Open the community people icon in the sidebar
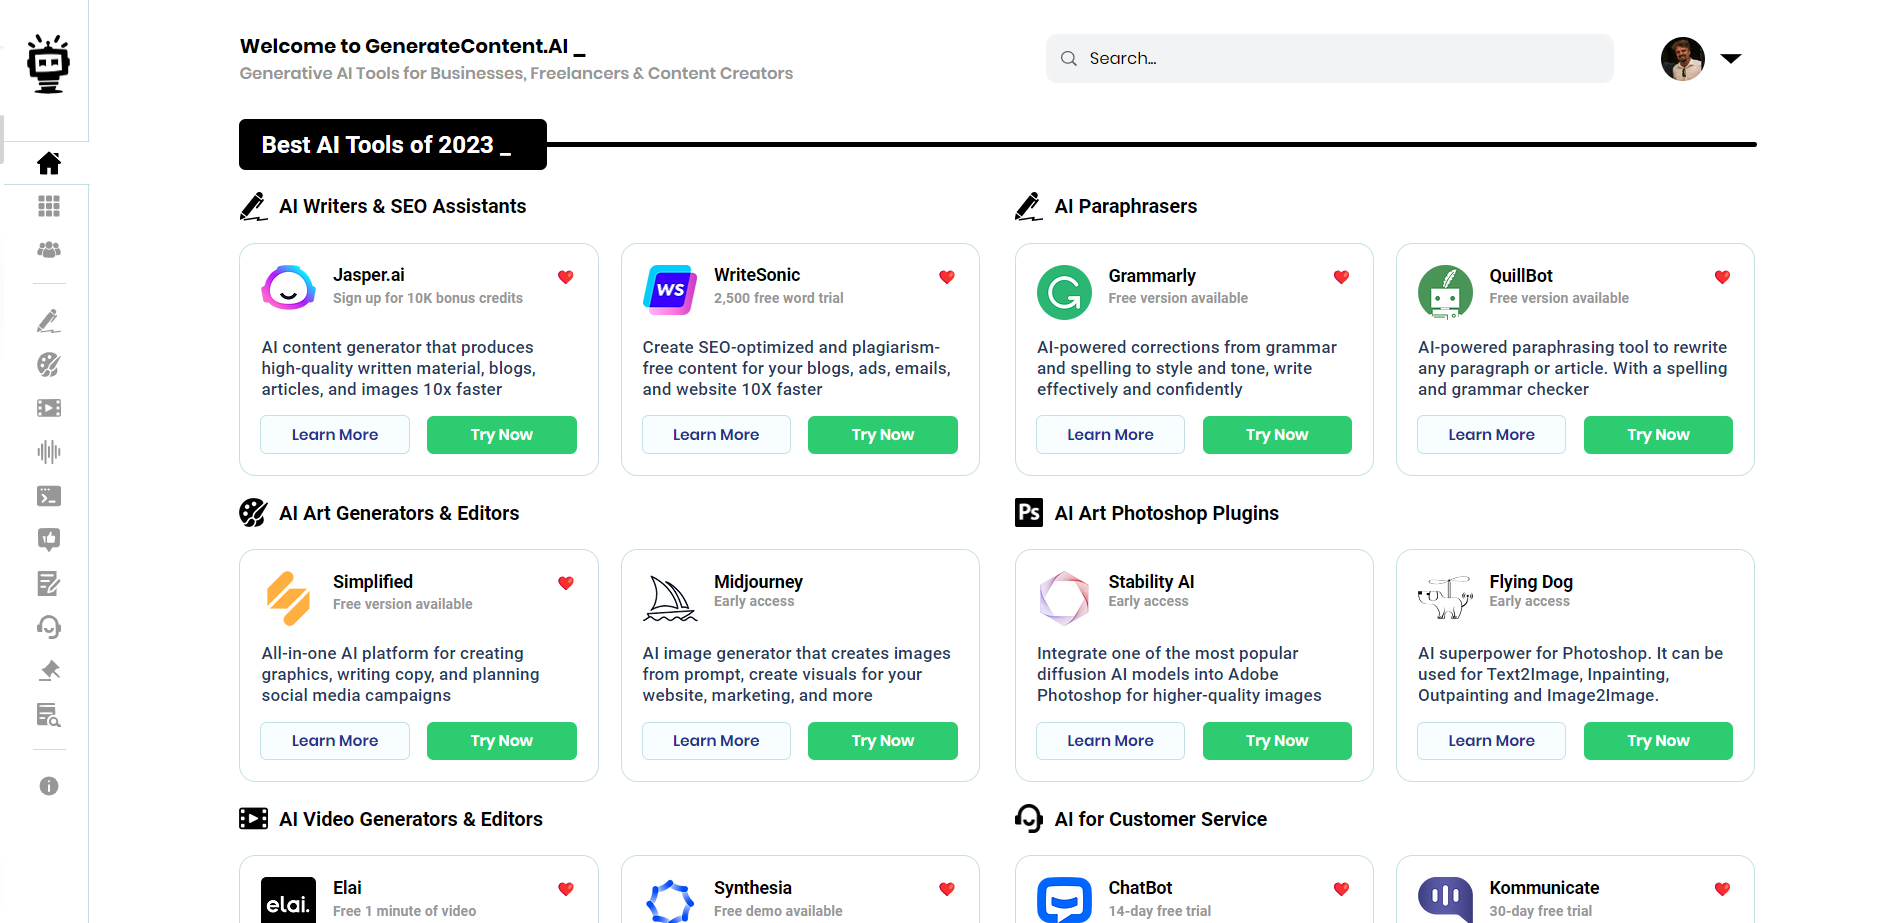This screenshot has width=1901, height=923. pos(49,250)
